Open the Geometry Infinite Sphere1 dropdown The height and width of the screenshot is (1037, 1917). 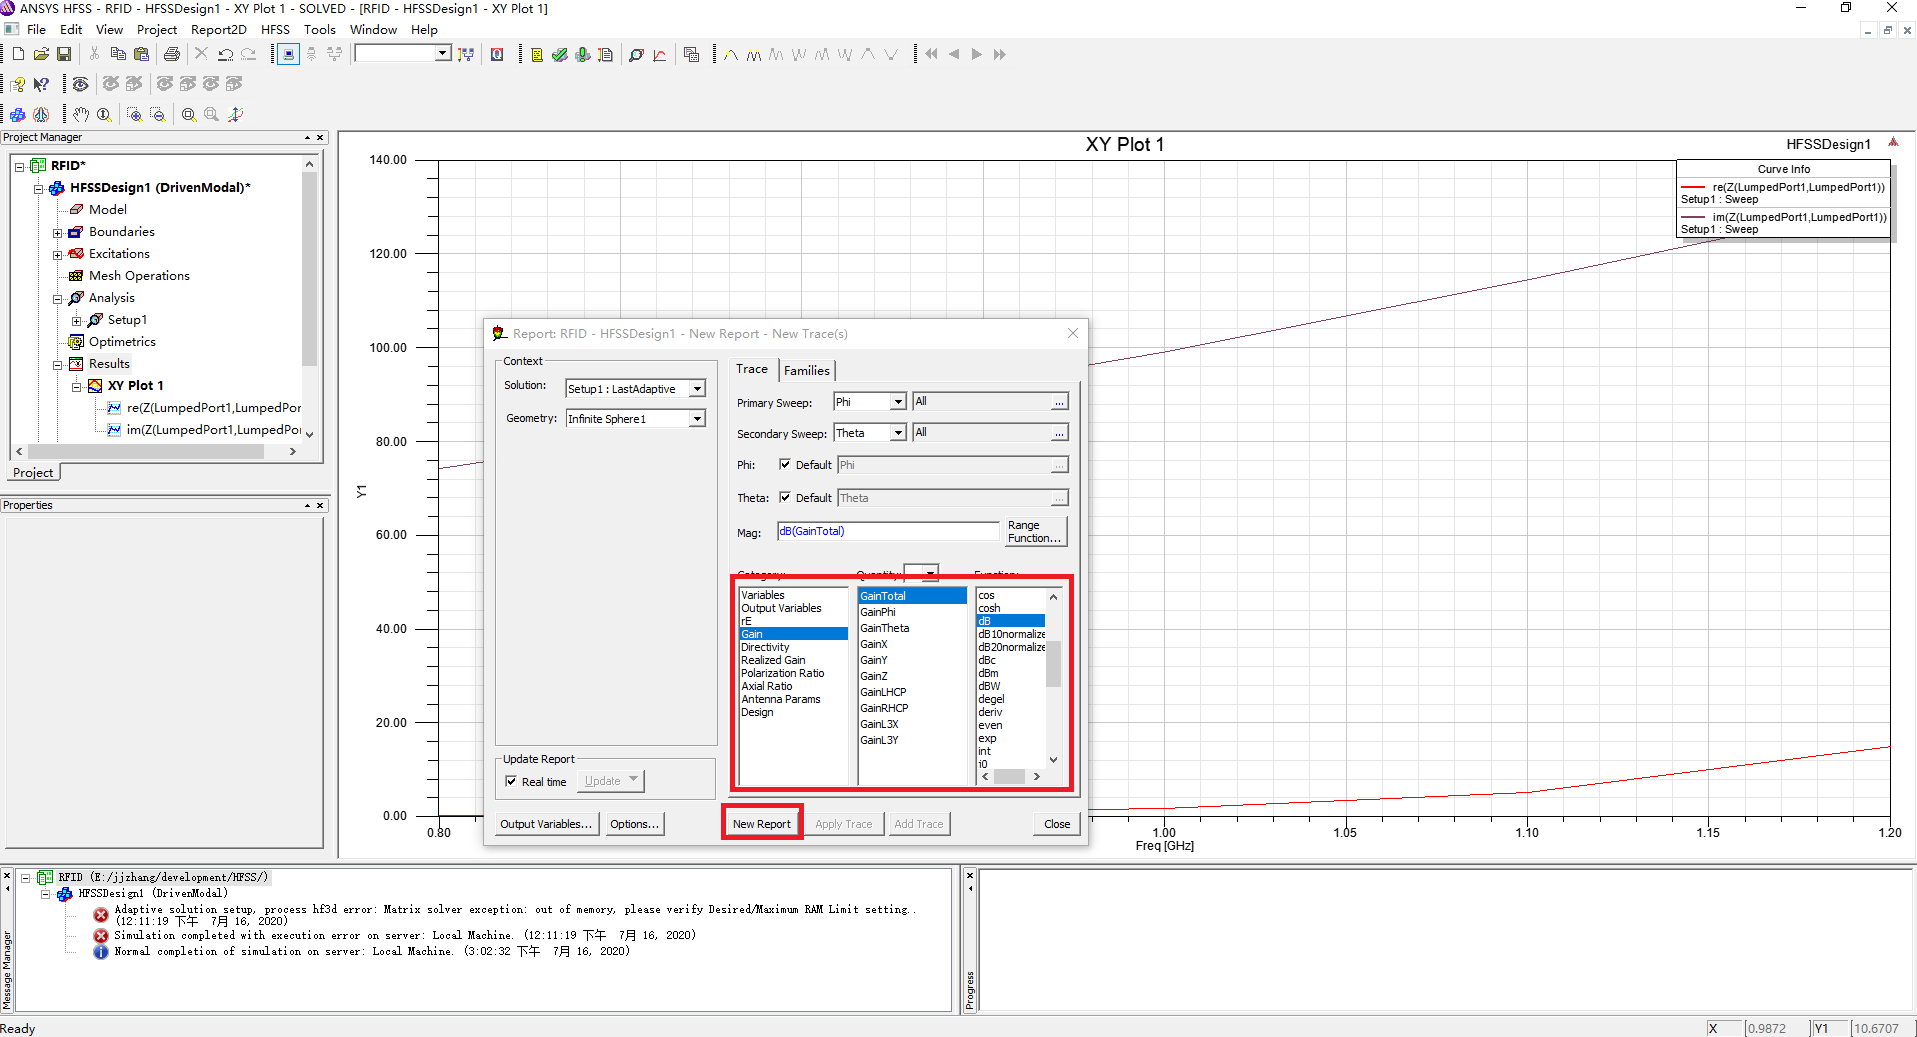coord(697,419)
